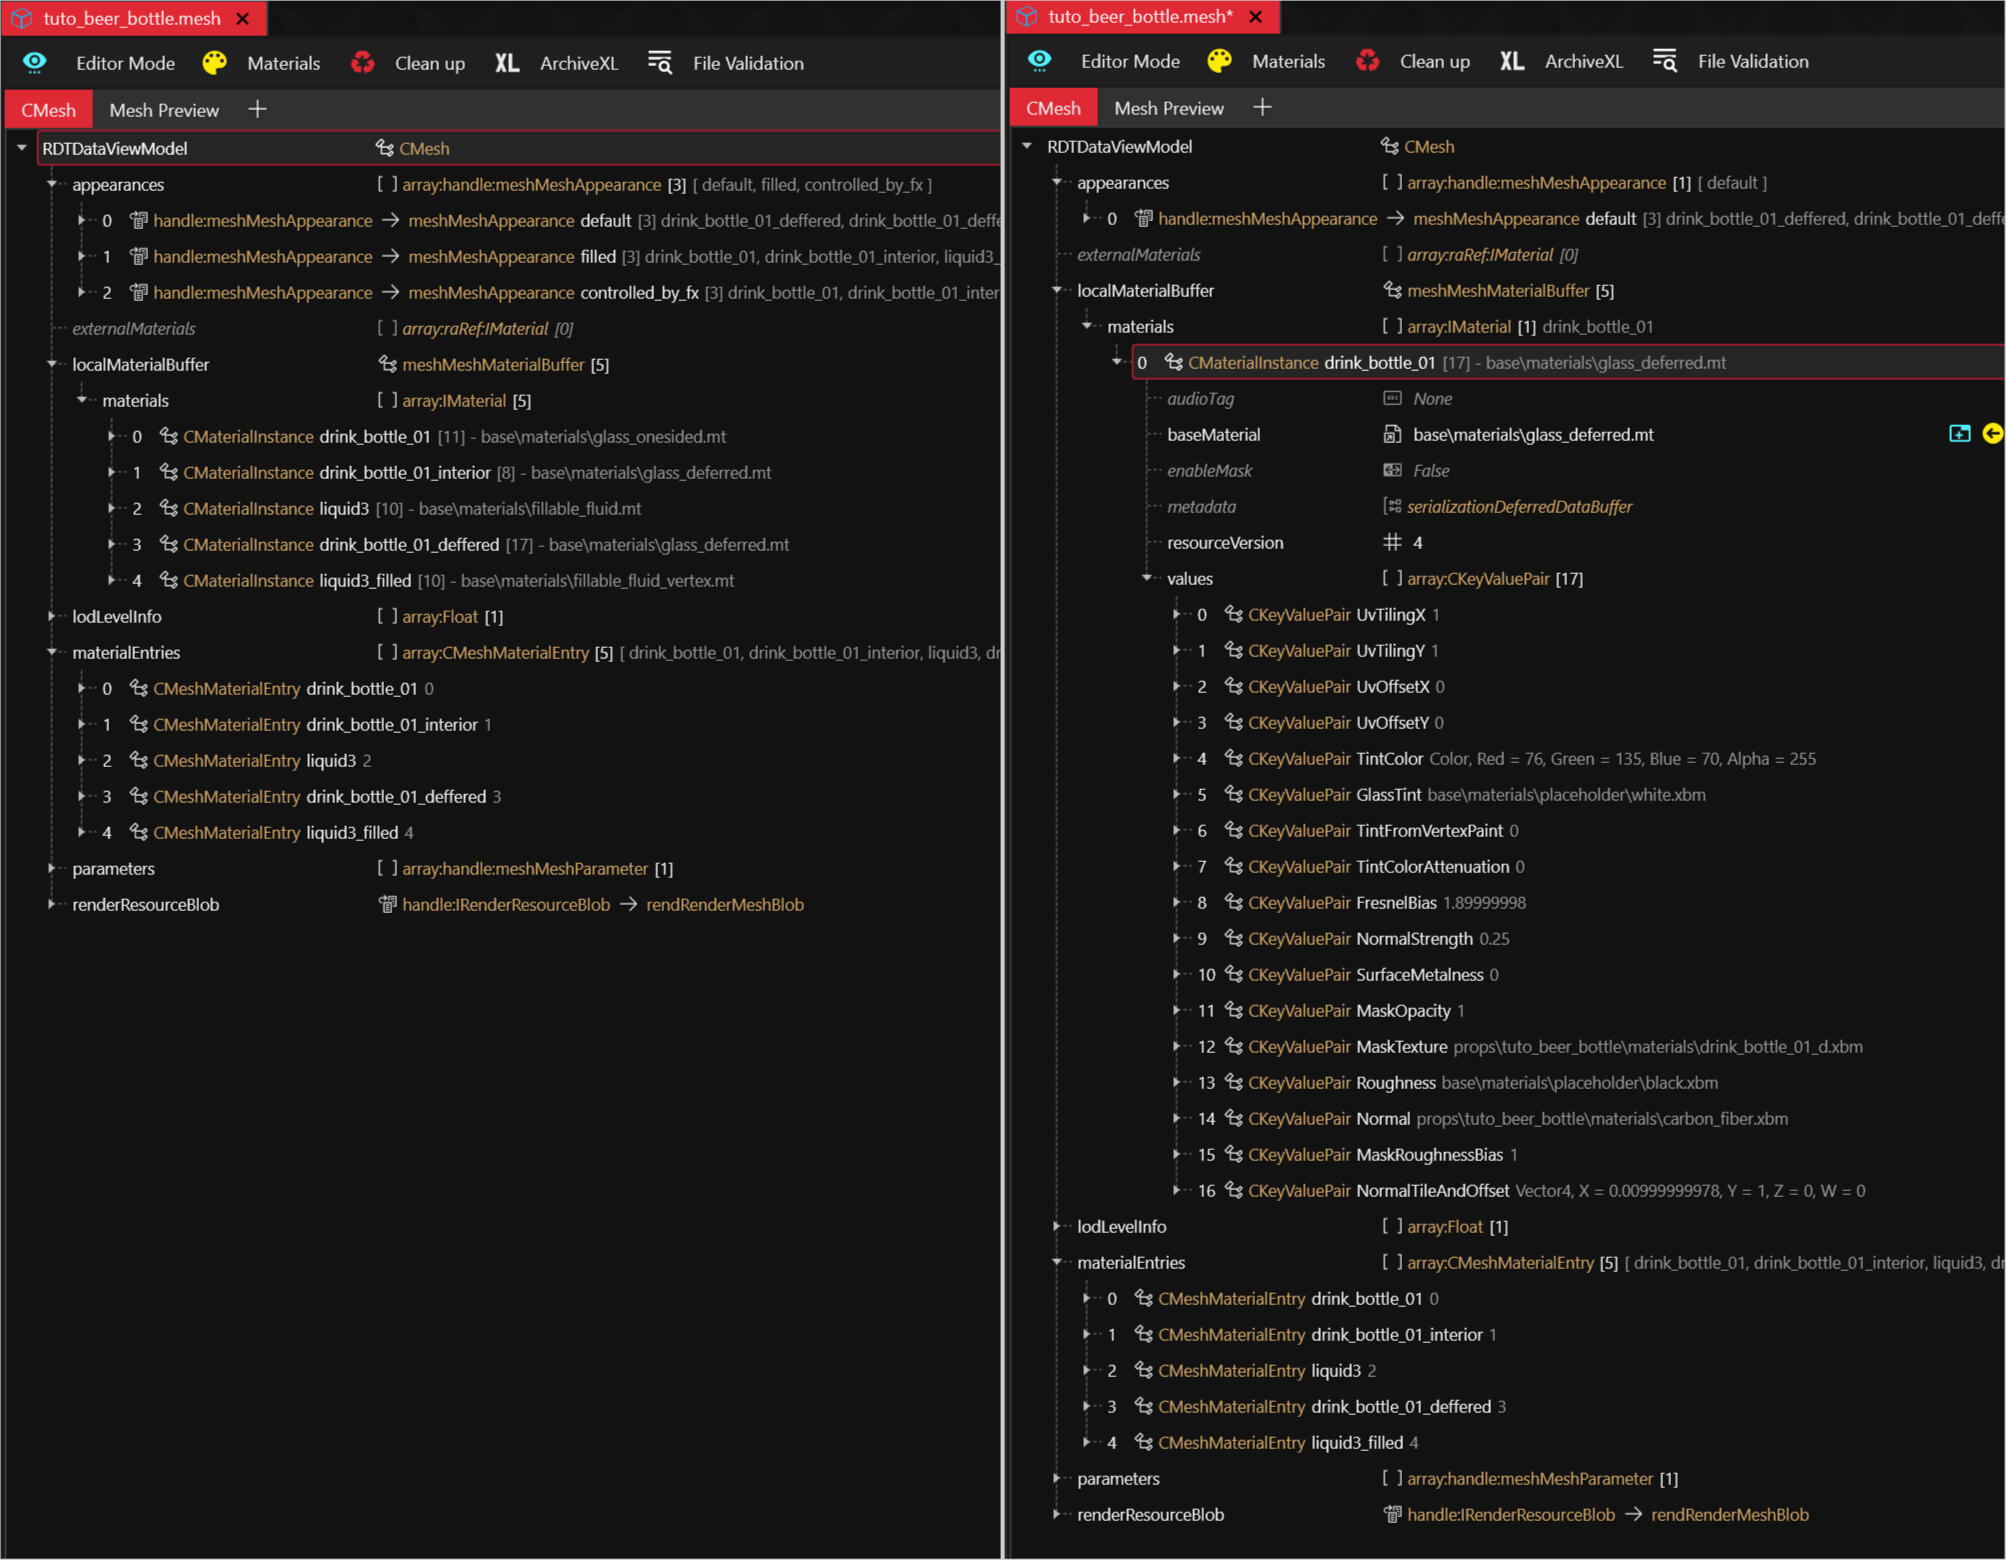This screenshot has height=1560, width=2006.
Task: Click the MaskOpacity key value row
Action: [1402, 1011]
